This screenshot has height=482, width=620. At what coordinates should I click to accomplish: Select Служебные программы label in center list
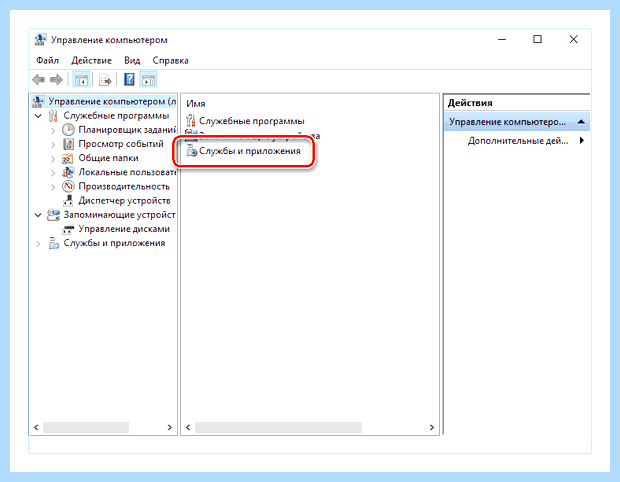(252, 121)
